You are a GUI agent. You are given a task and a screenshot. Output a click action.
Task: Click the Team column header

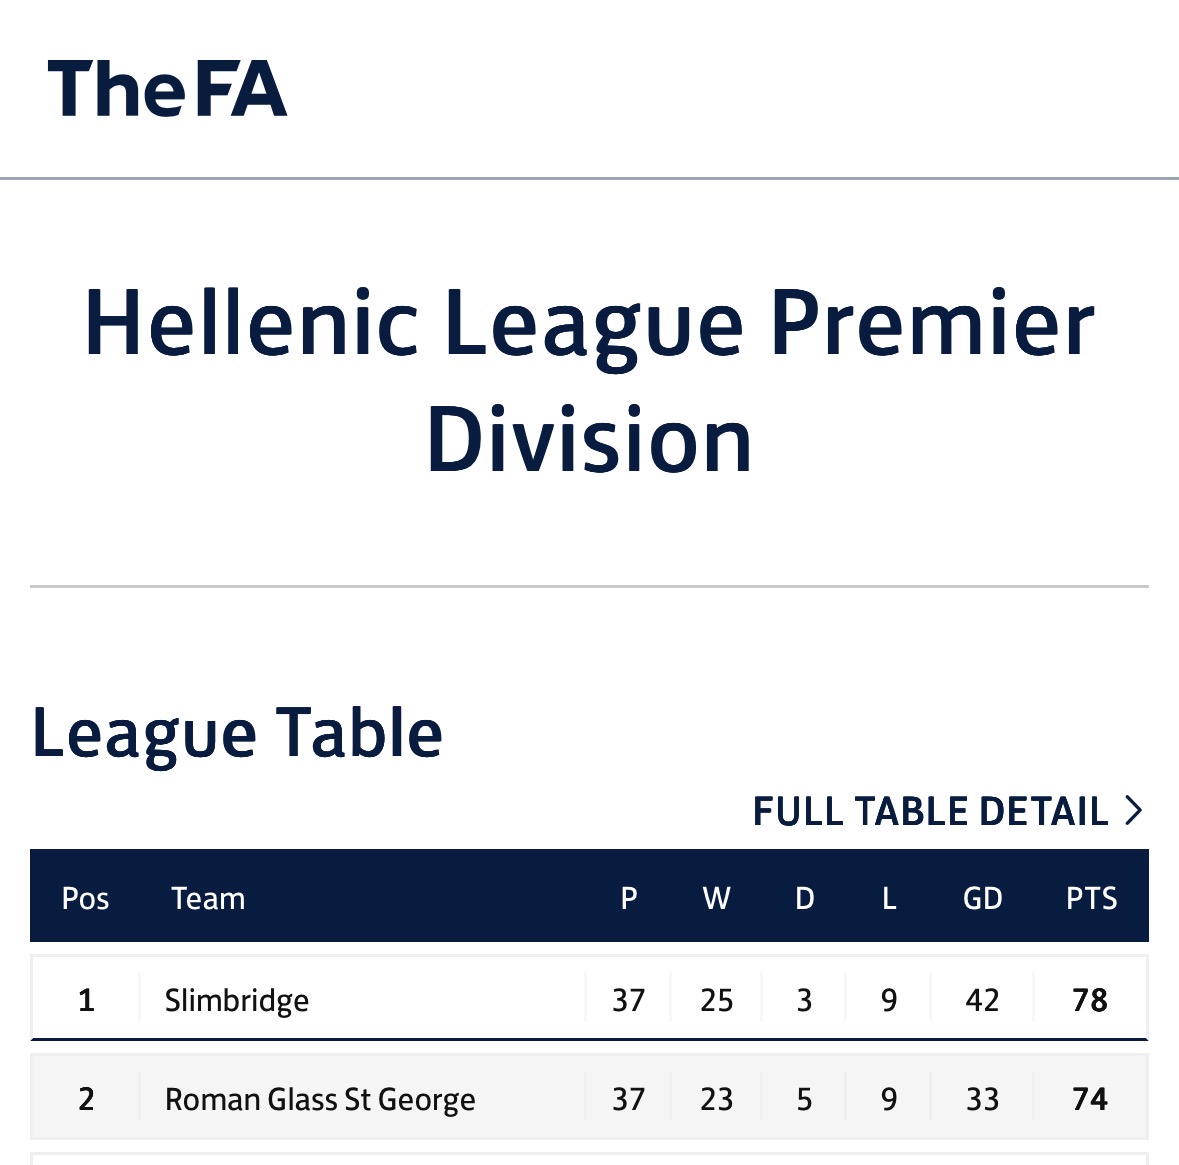[x=208, y=898]
